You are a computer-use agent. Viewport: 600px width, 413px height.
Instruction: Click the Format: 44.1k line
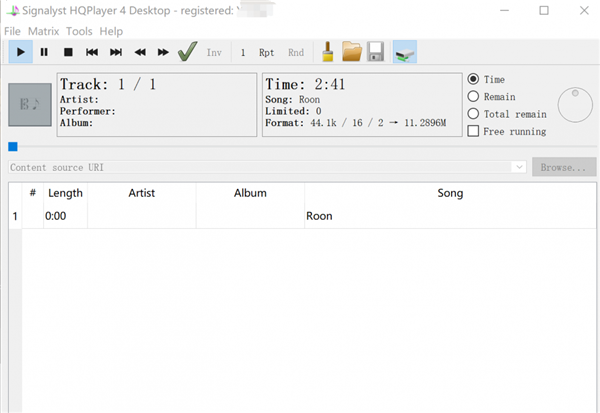[x=355, y=123]
